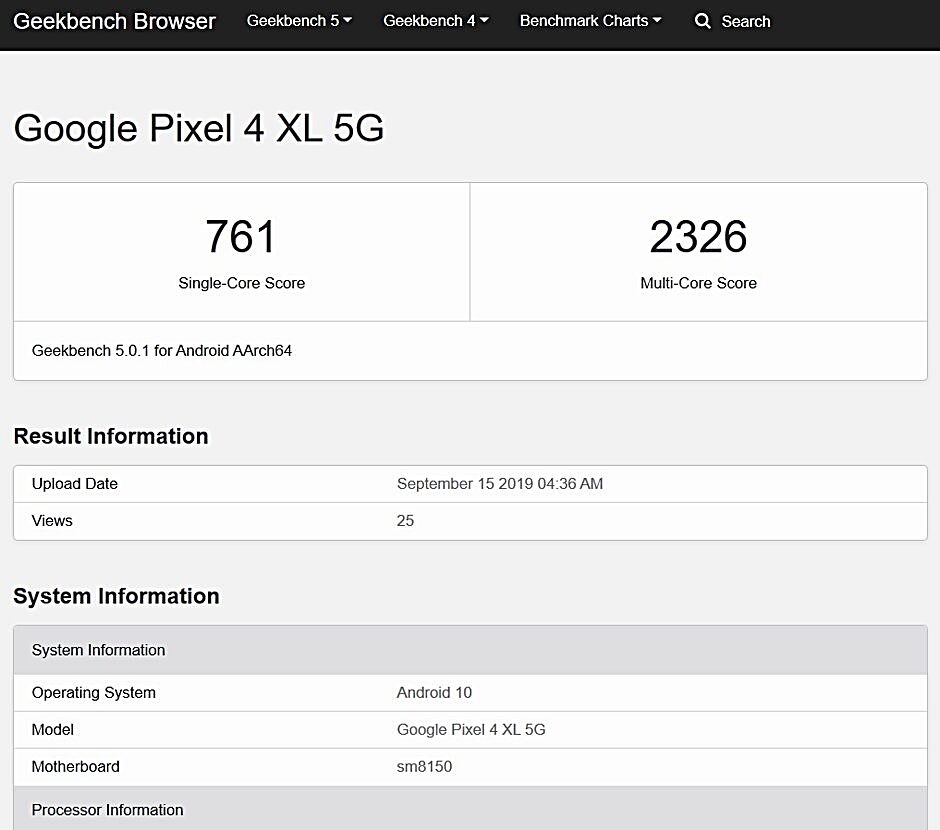Select the Google Pixel 4 XL 5G heading
Screen dimensions: 940x830
pos(198,128)
